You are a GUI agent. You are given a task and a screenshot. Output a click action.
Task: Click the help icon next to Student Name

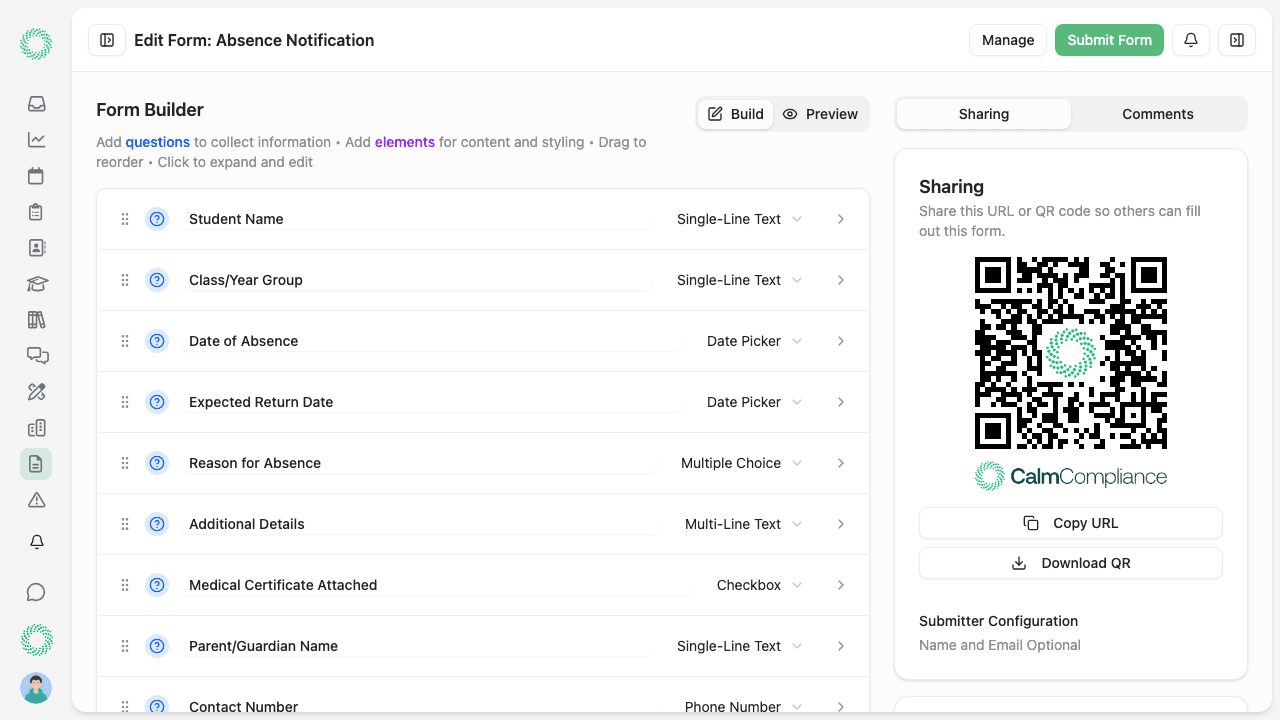157,219
